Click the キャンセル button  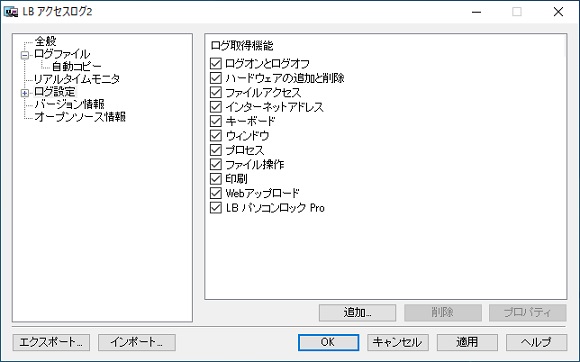tap(398, 342)
